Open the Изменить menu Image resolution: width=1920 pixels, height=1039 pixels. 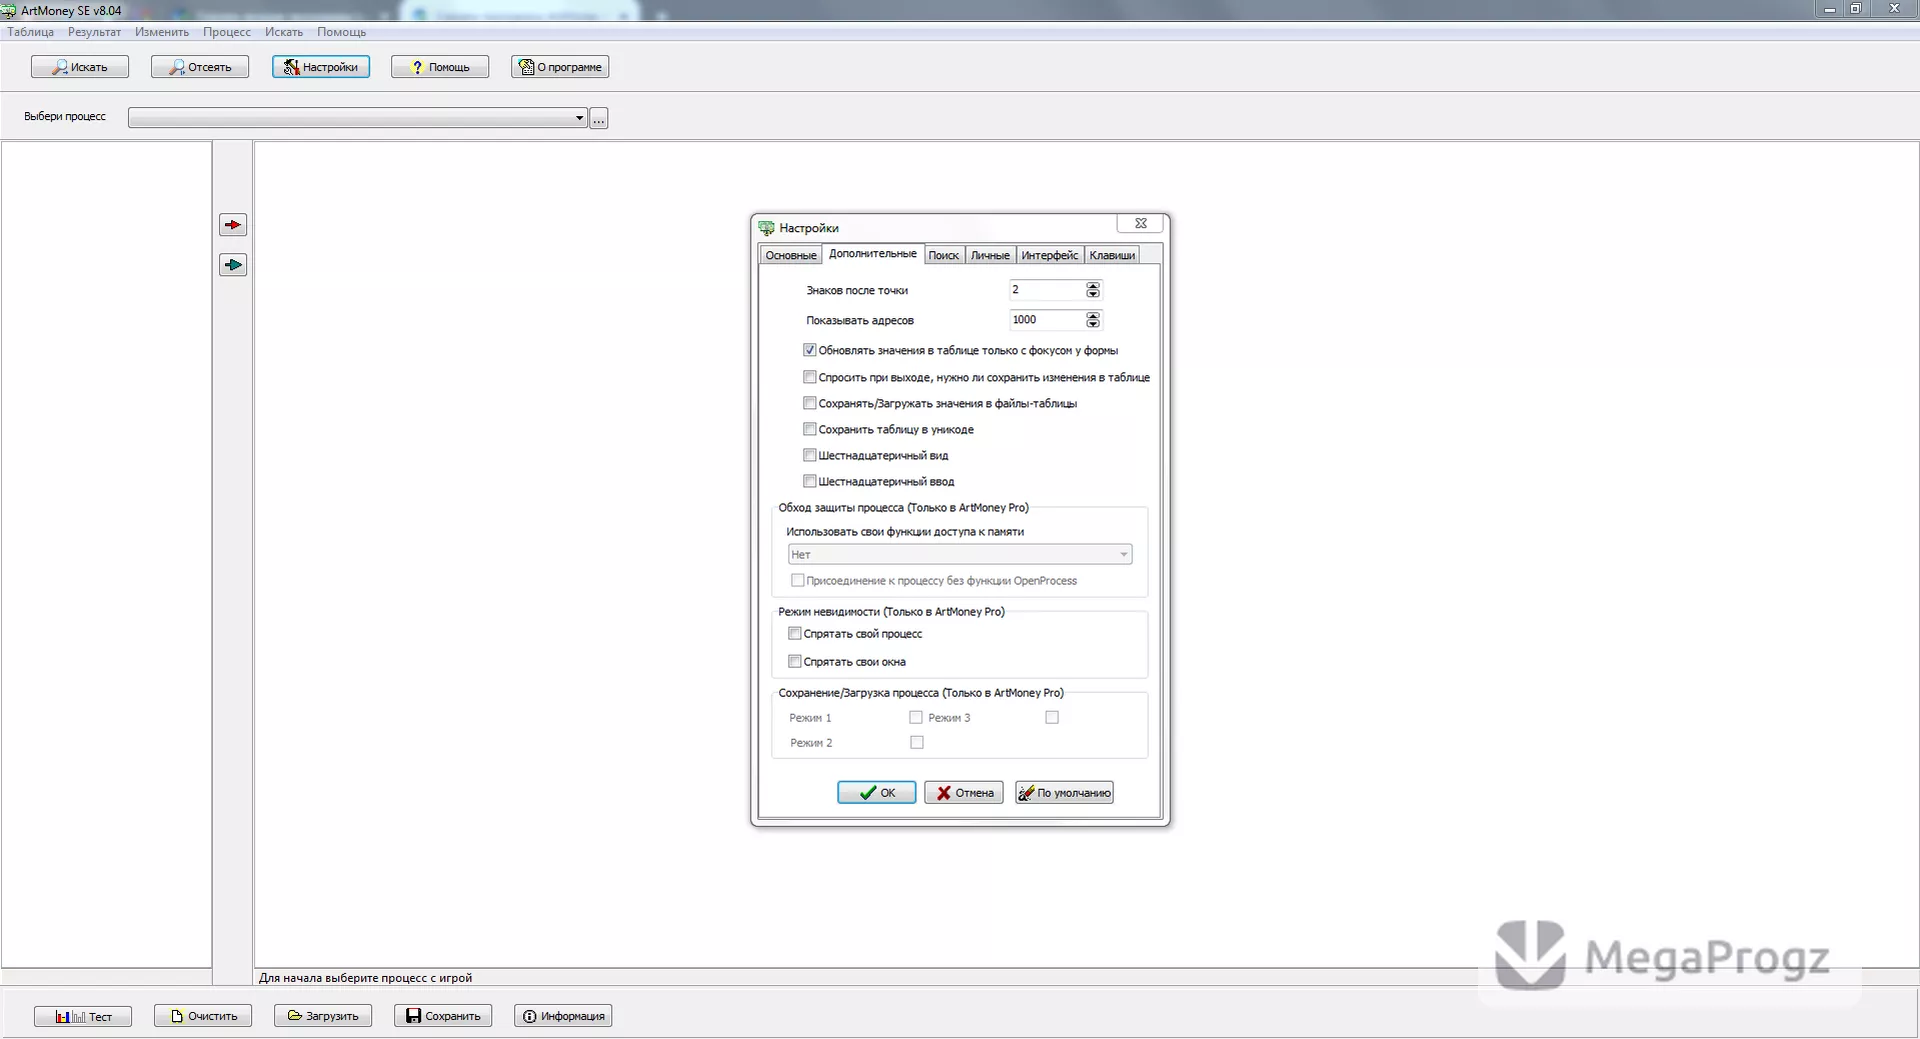[x=162, y=32]
